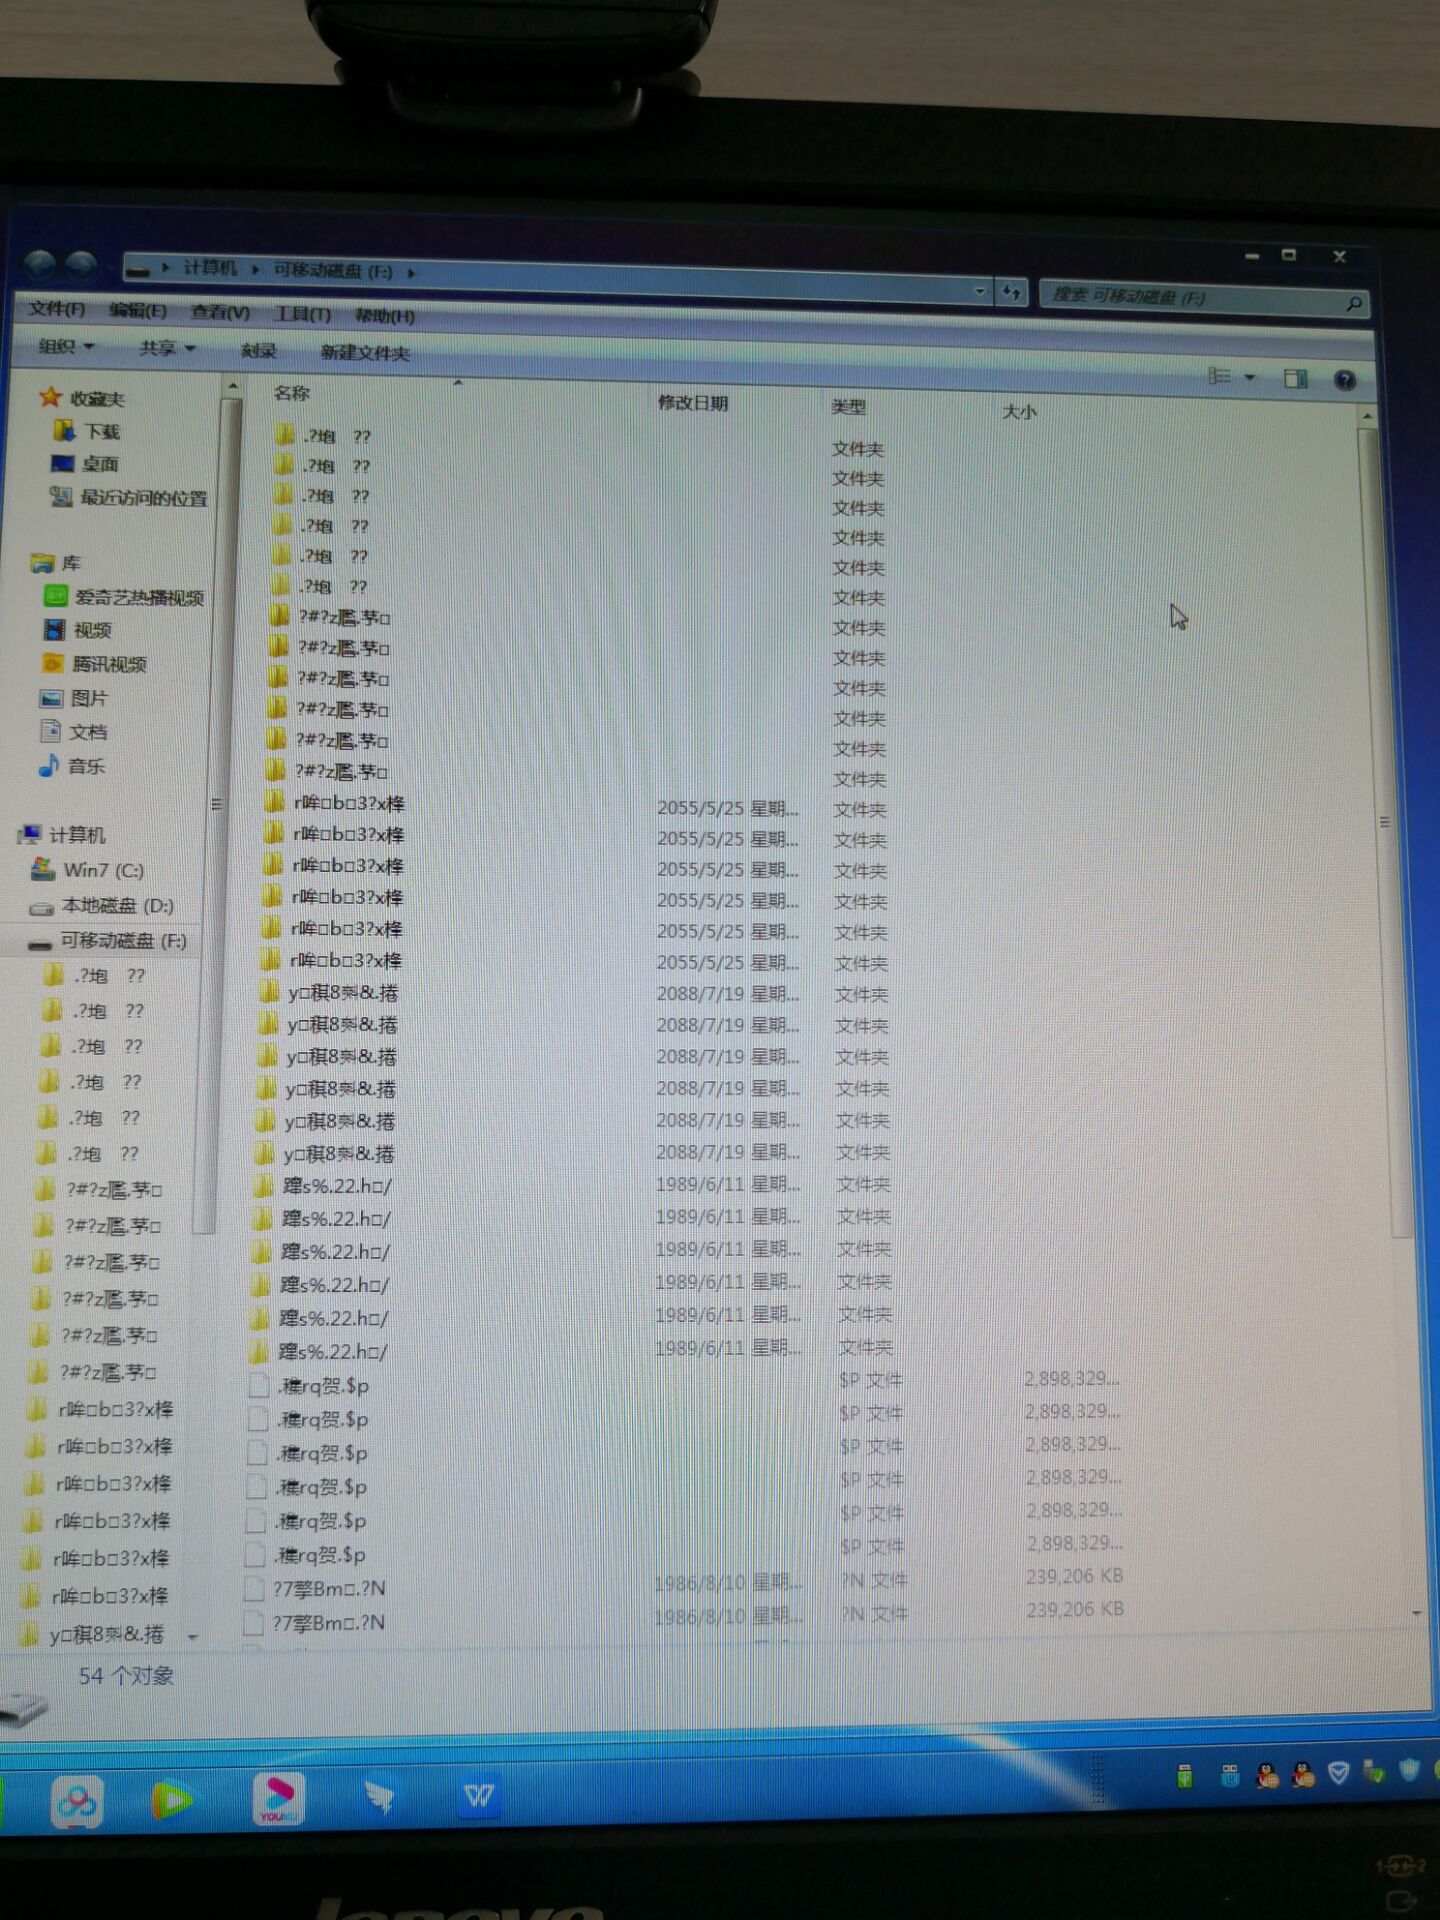Viewport: 1440px width, 1920px height.
Task: Select 本地磁盘 (D:) in navigation pane
Action: tap(117, 906)
